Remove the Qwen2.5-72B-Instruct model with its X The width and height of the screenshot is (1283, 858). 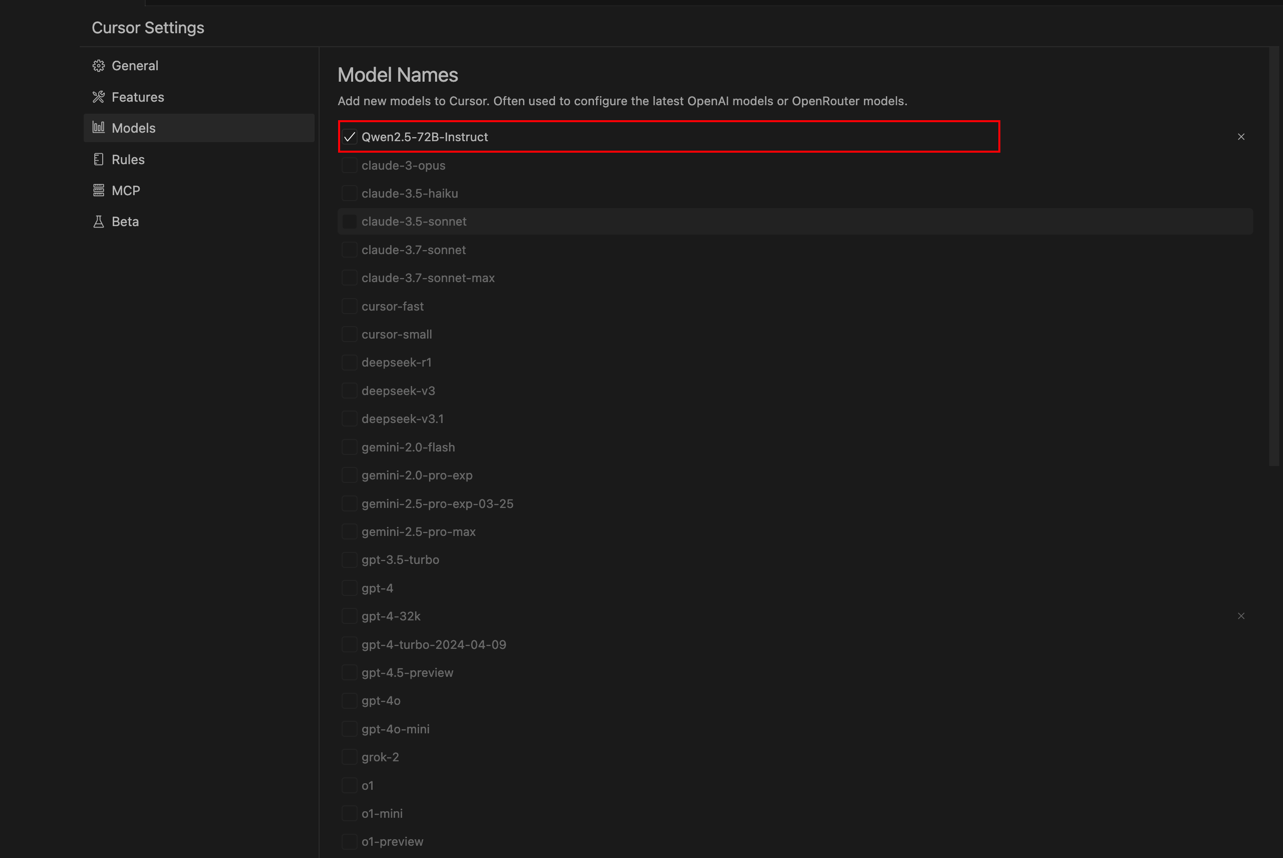pyautogui.click(x=1241, y=137)
